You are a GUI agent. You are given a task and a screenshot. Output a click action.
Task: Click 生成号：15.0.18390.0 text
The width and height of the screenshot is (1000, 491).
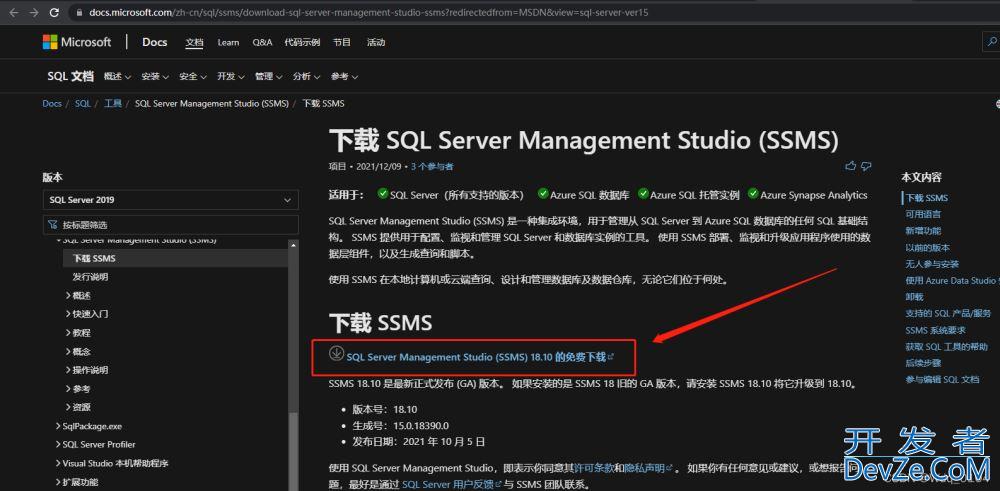(x=403, y=425)
